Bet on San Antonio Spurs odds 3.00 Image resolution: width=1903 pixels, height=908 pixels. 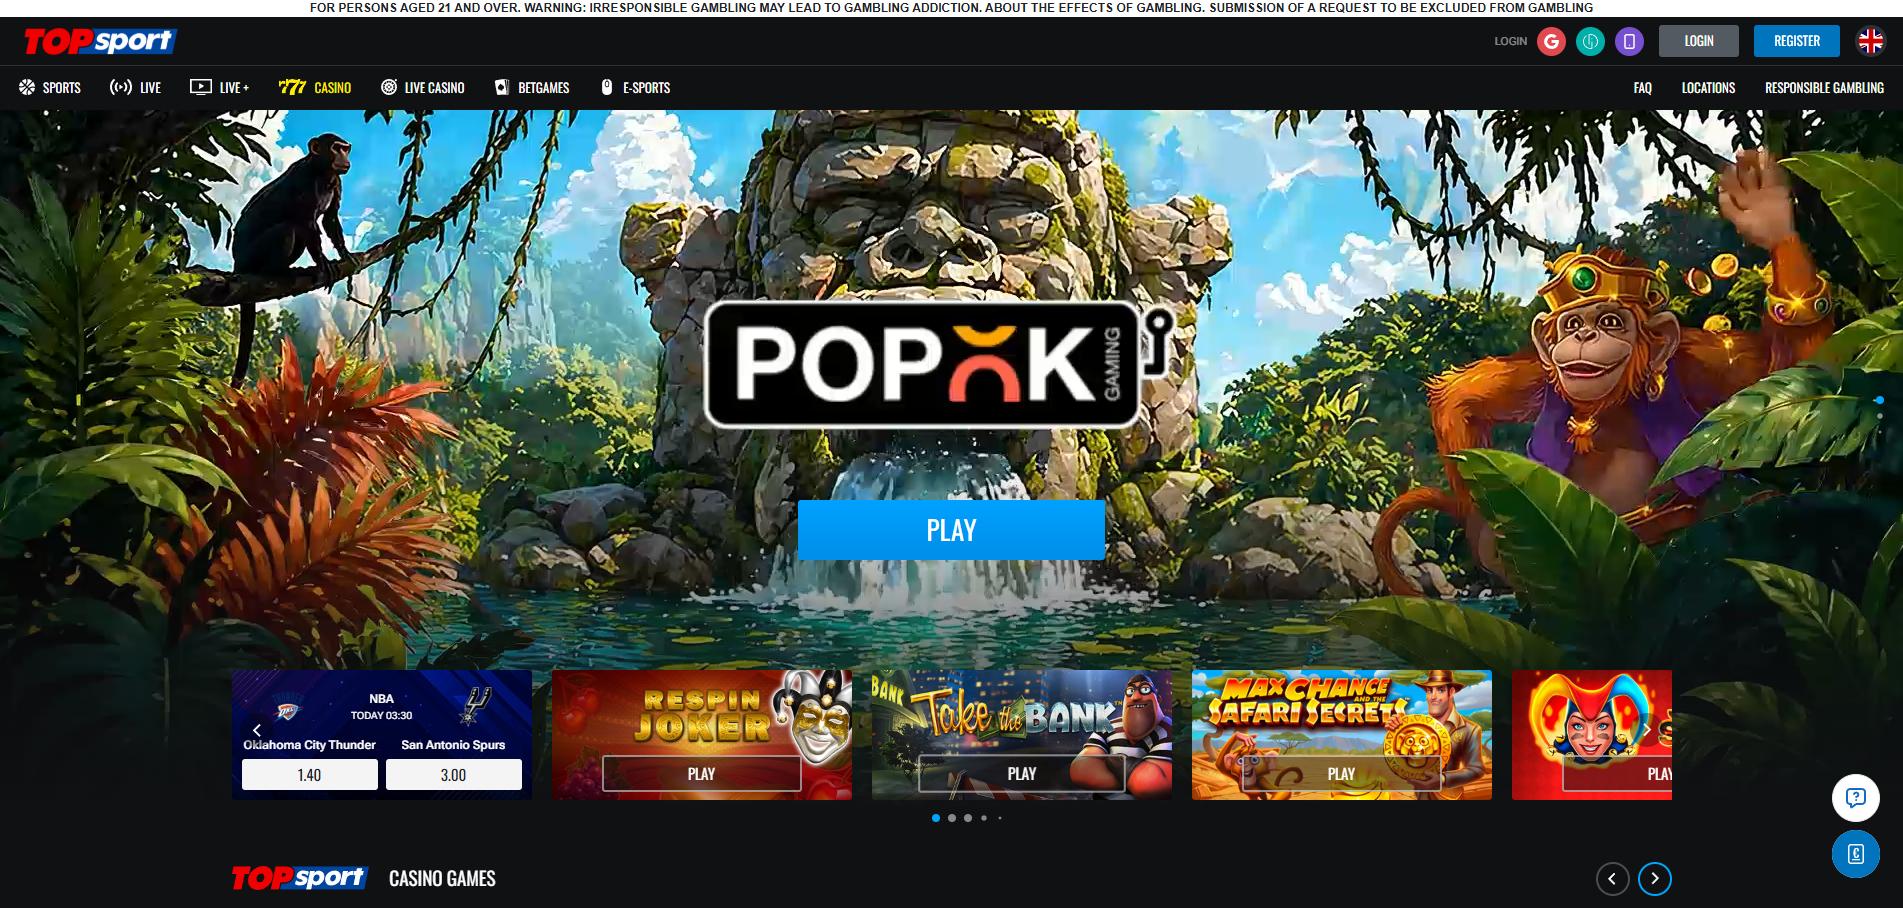(x=454, y=775)
